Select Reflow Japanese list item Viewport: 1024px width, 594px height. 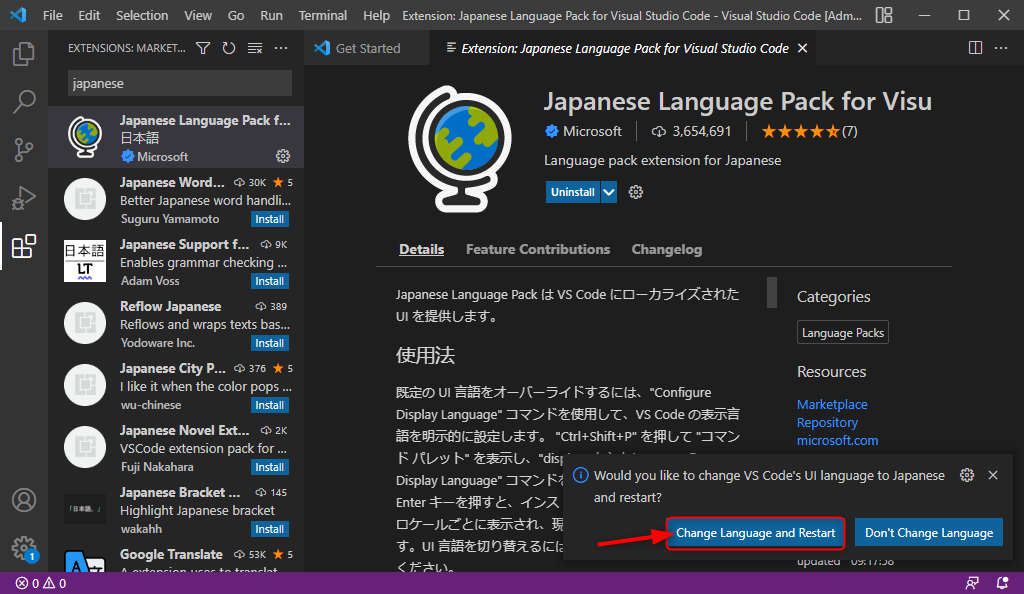pos(176,323)
